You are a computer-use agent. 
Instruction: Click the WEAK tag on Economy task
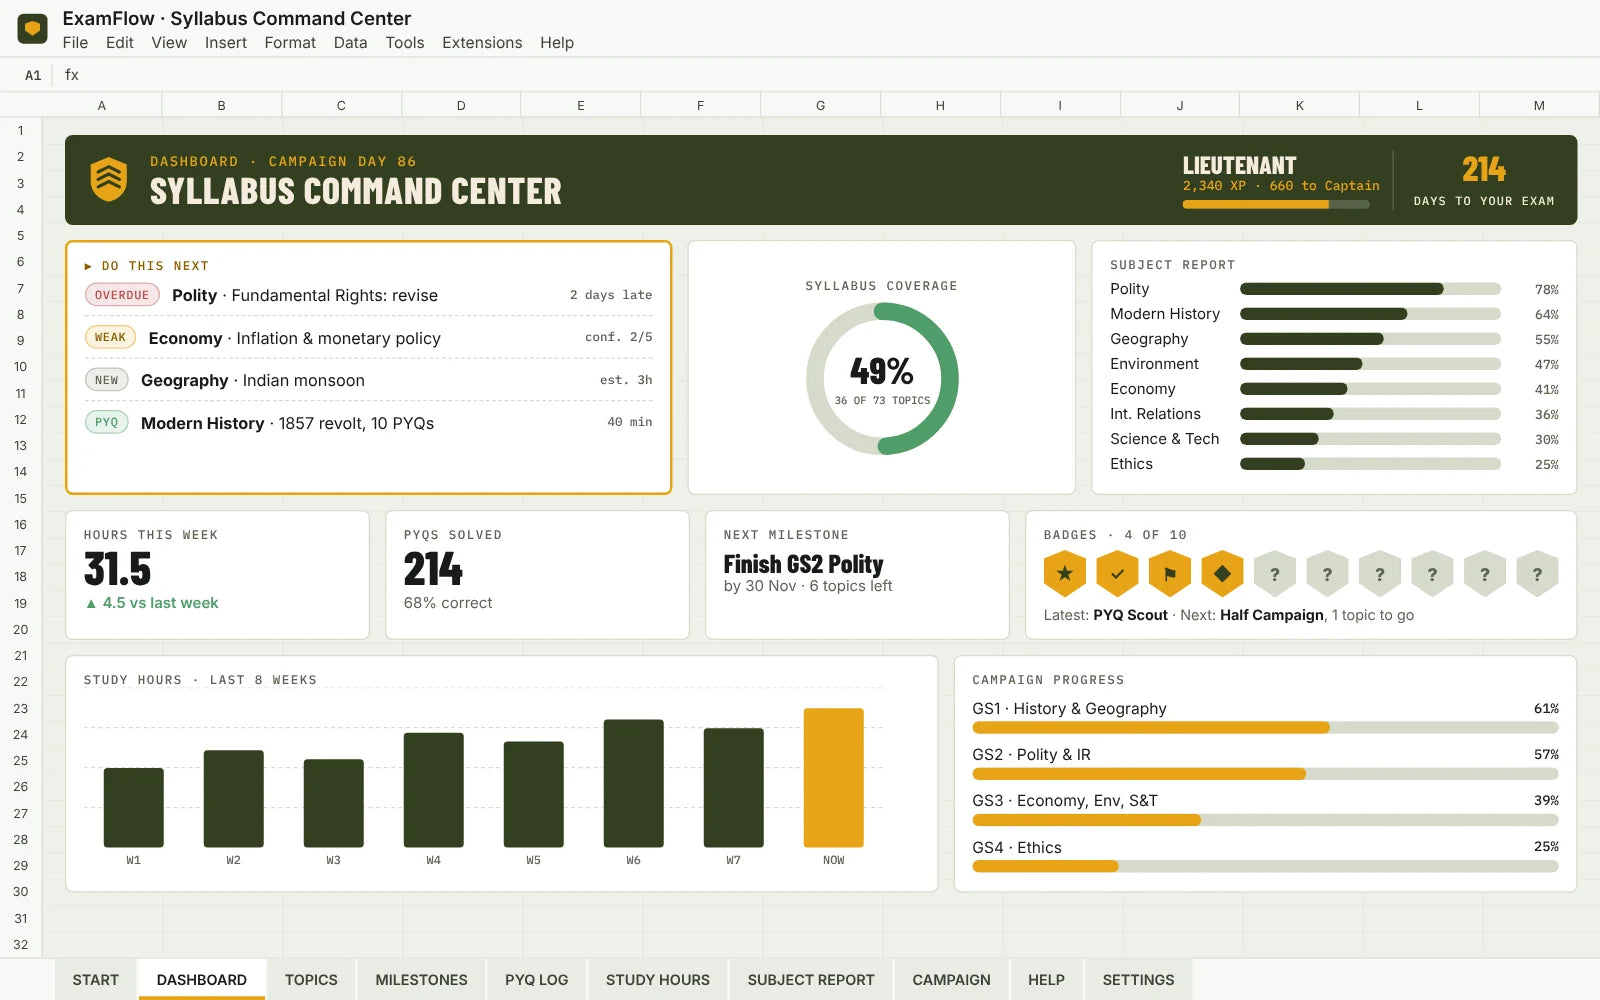110,337
